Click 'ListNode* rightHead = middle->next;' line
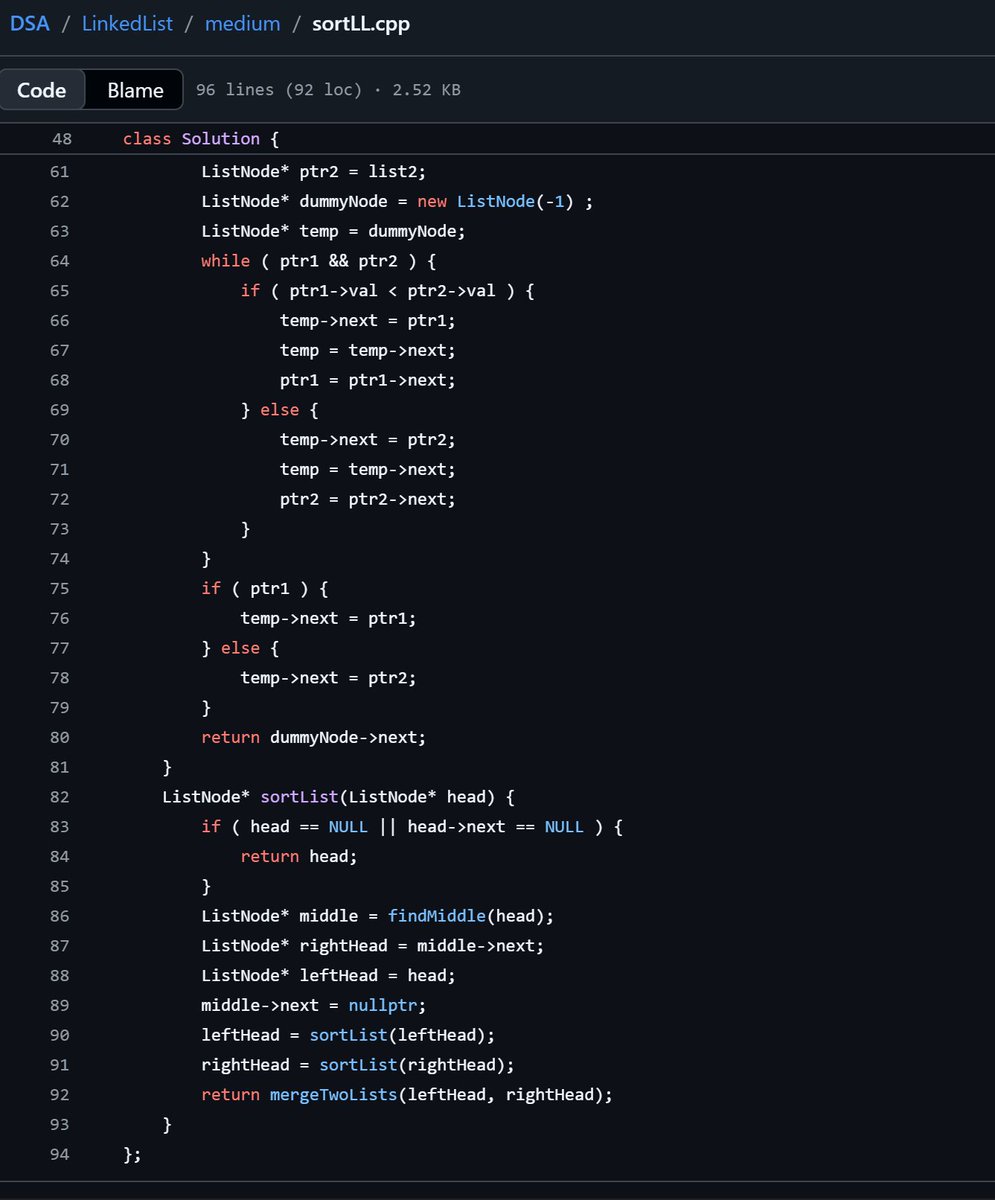995x1200 pixels. (373, 946)
